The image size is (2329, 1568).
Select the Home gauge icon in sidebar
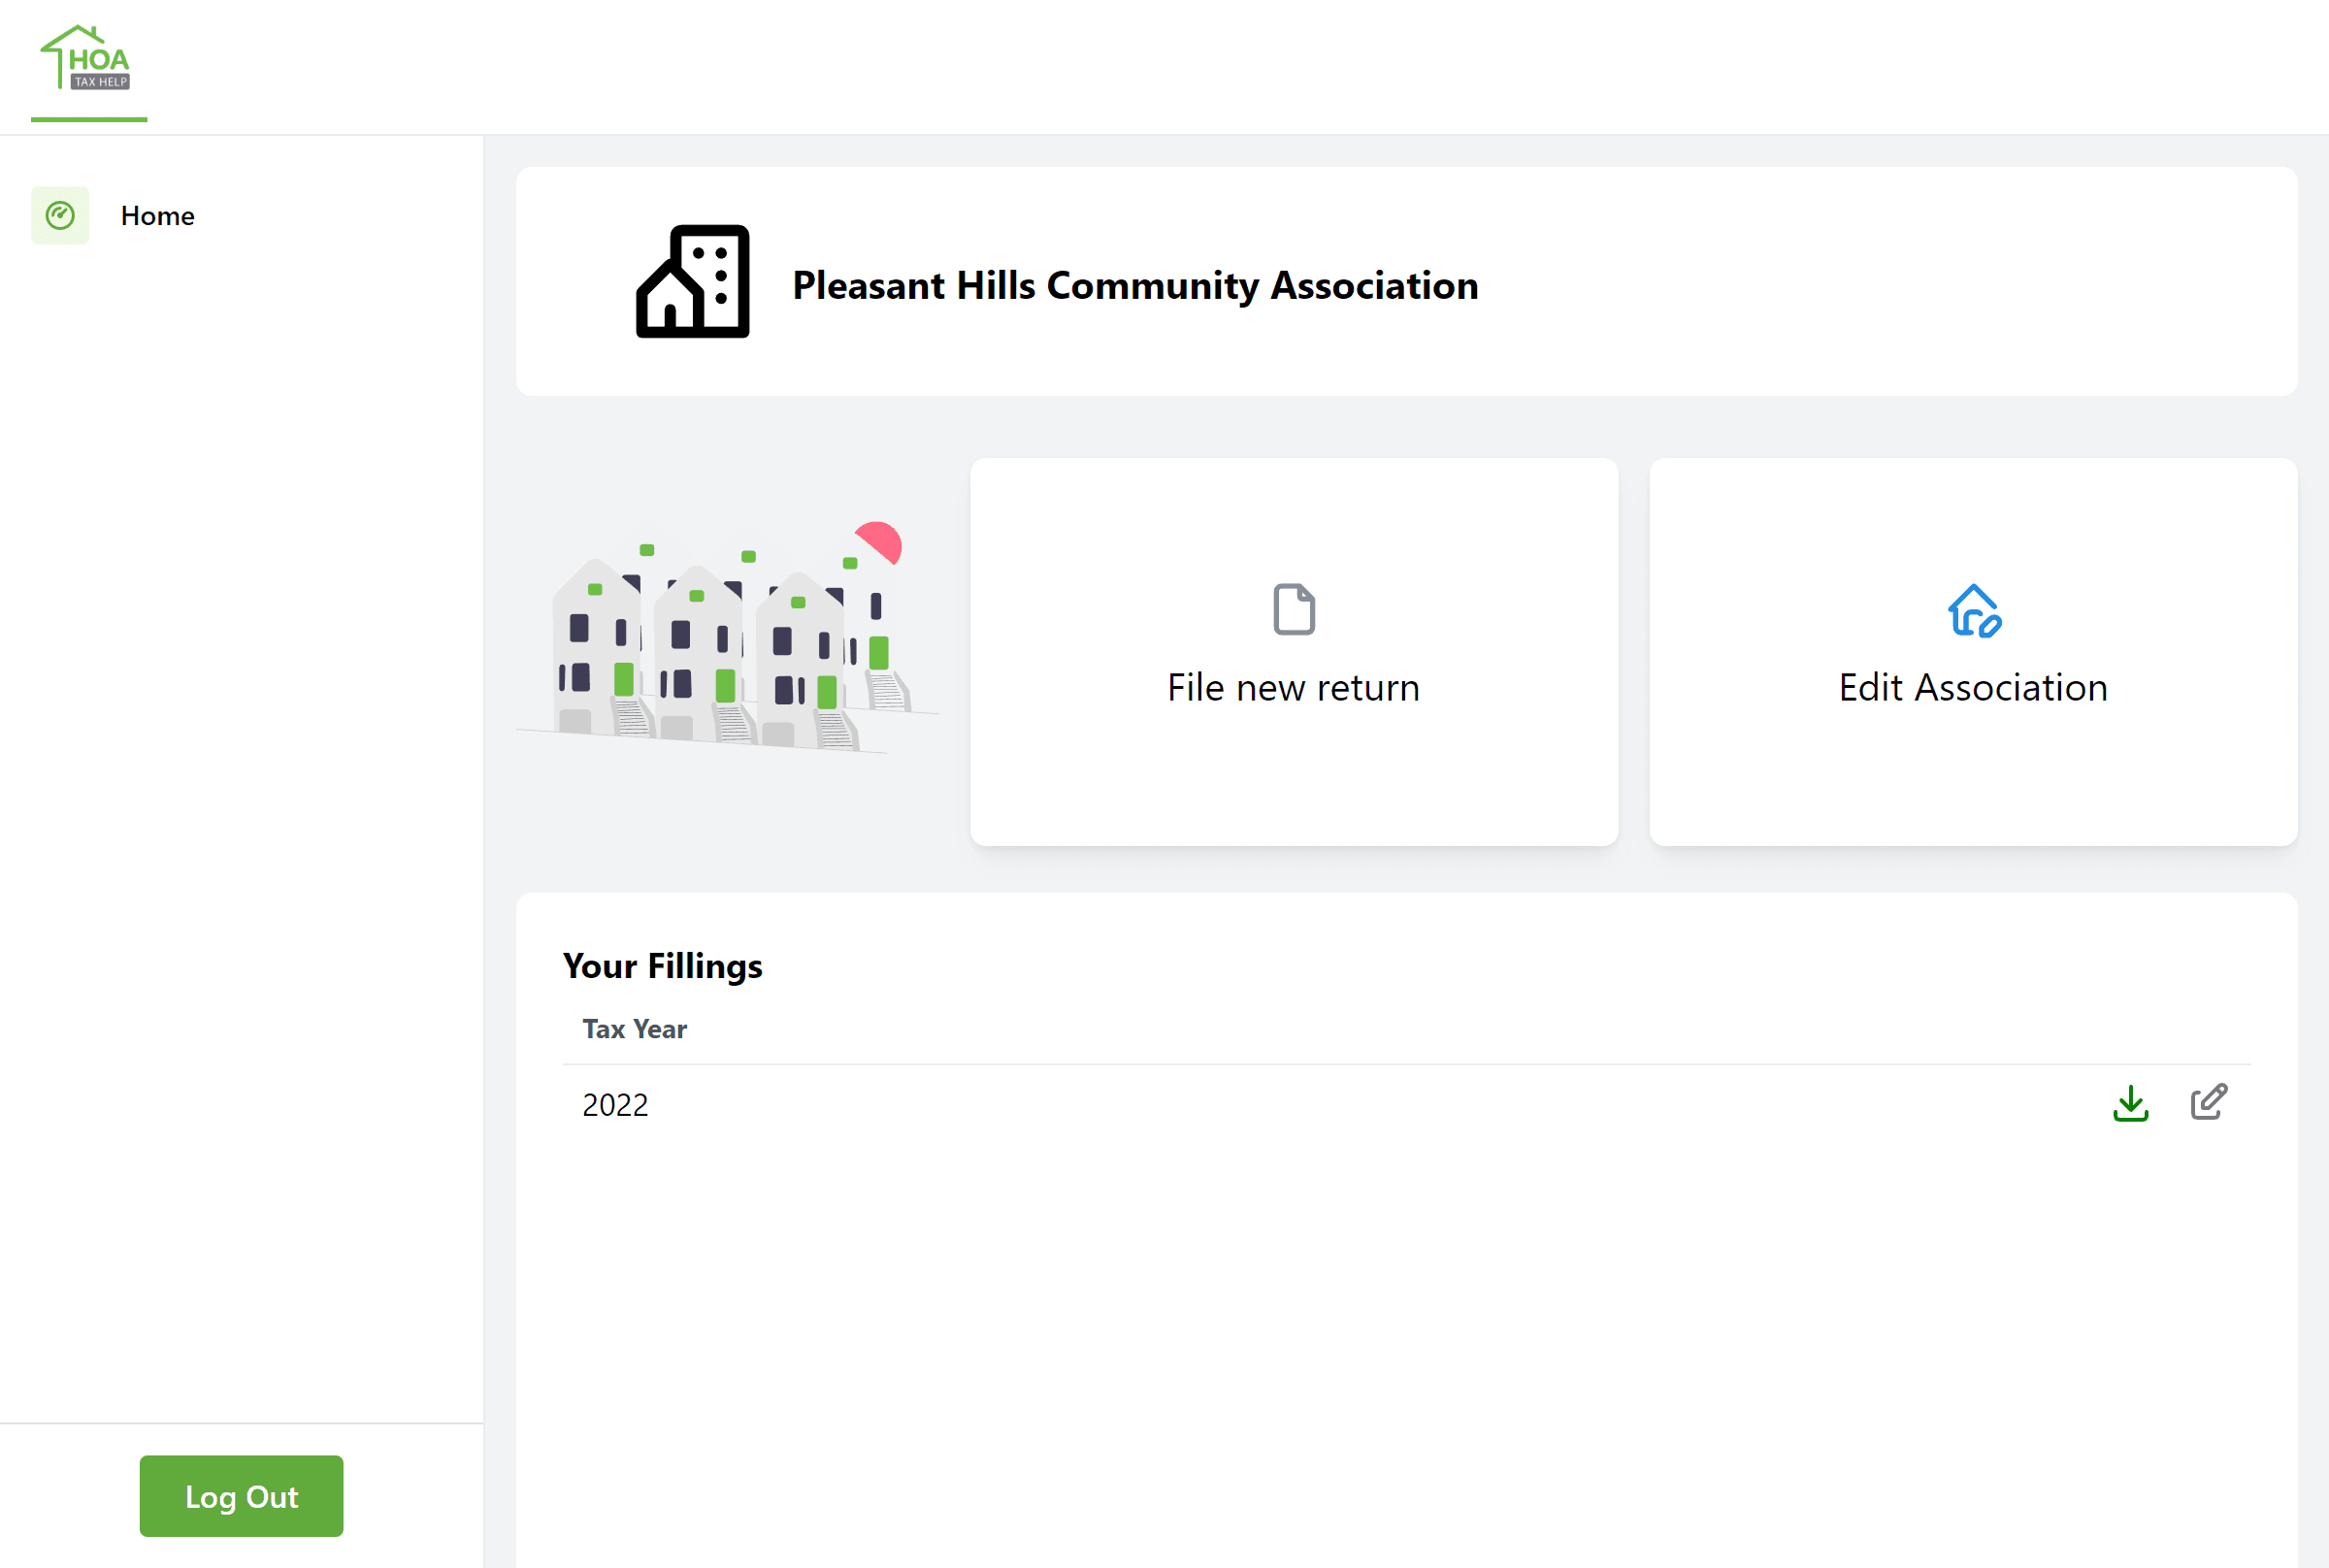[x=60, y=215]
